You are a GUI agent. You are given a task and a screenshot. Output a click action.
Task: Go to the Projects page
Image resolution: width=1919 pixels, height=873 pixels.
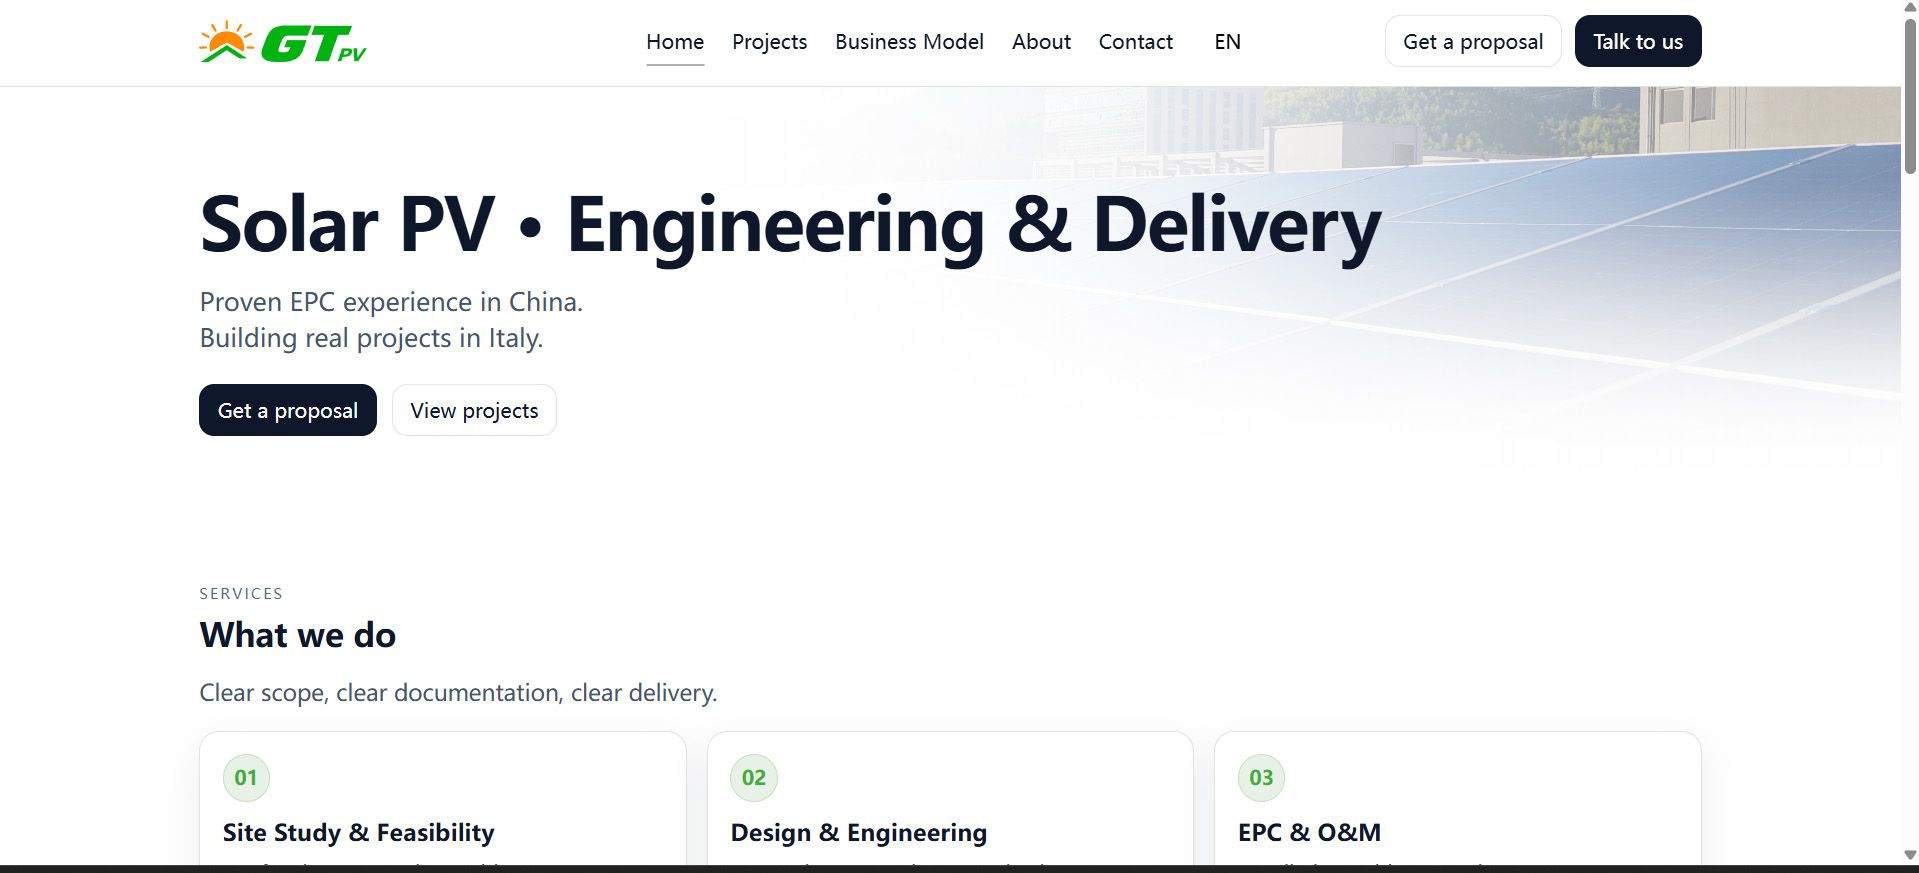769,42
